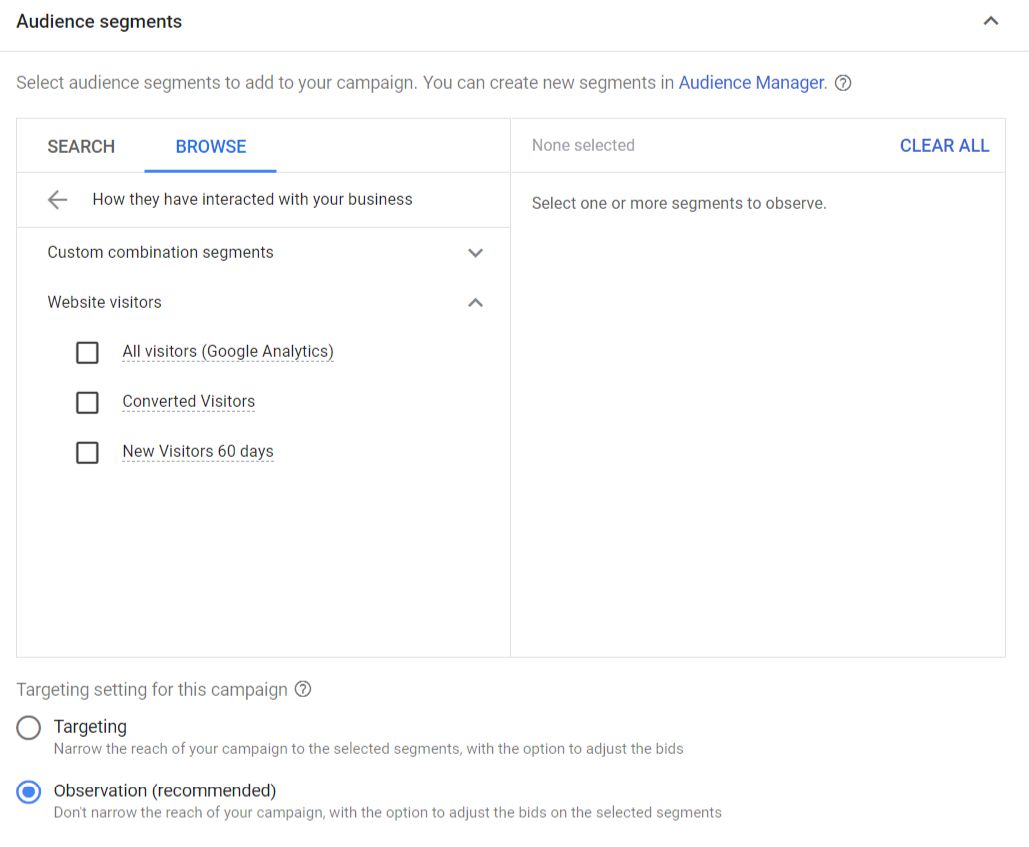The image size is (1029, 847).
Task: Collapse the Audience segments section
Action: coord(990,20)
